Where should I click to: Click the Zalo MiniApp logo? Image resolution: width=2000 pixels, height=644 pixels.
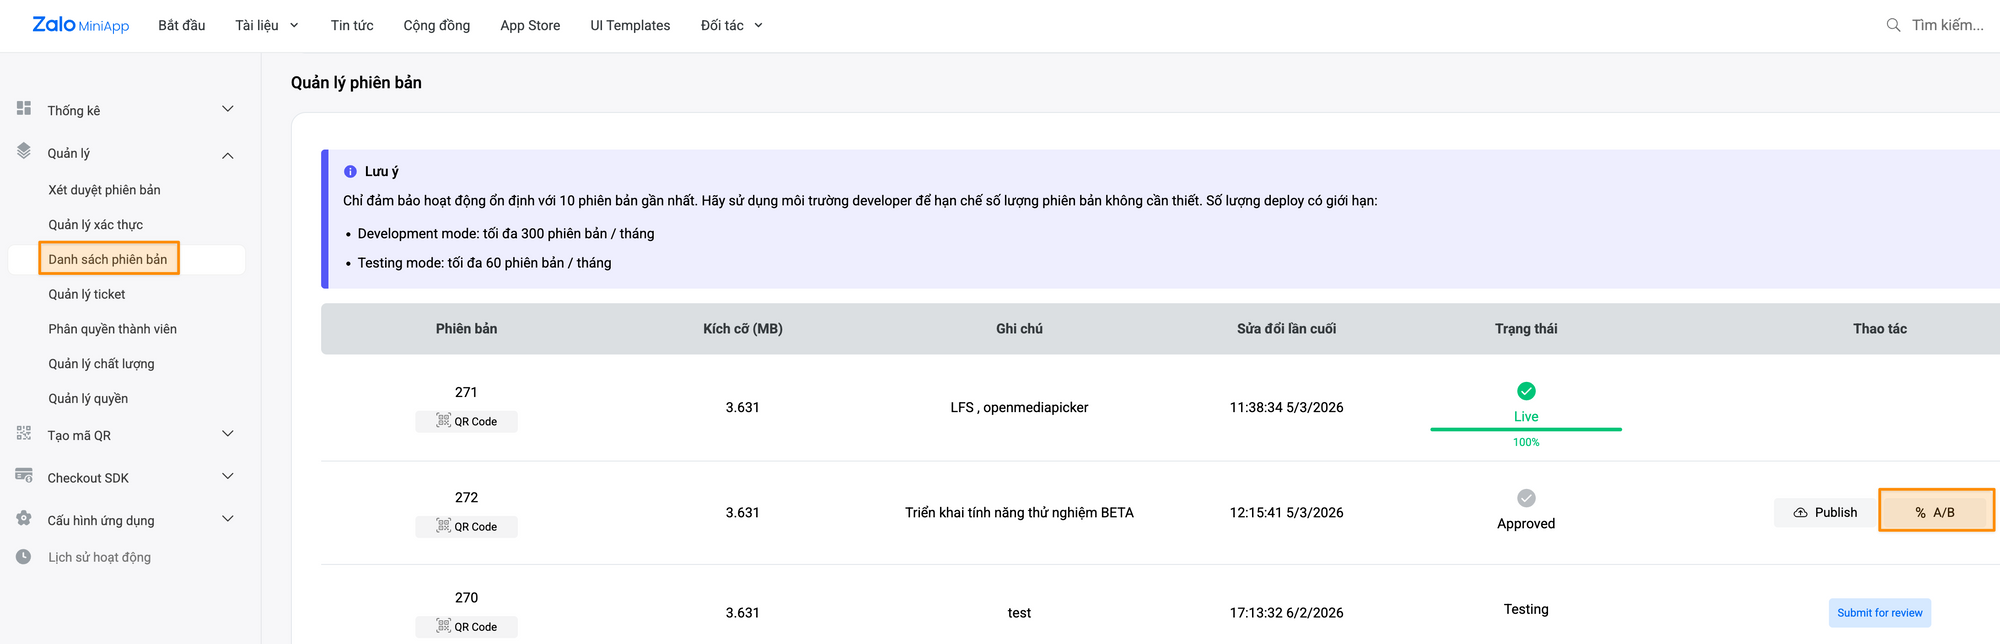80,25
